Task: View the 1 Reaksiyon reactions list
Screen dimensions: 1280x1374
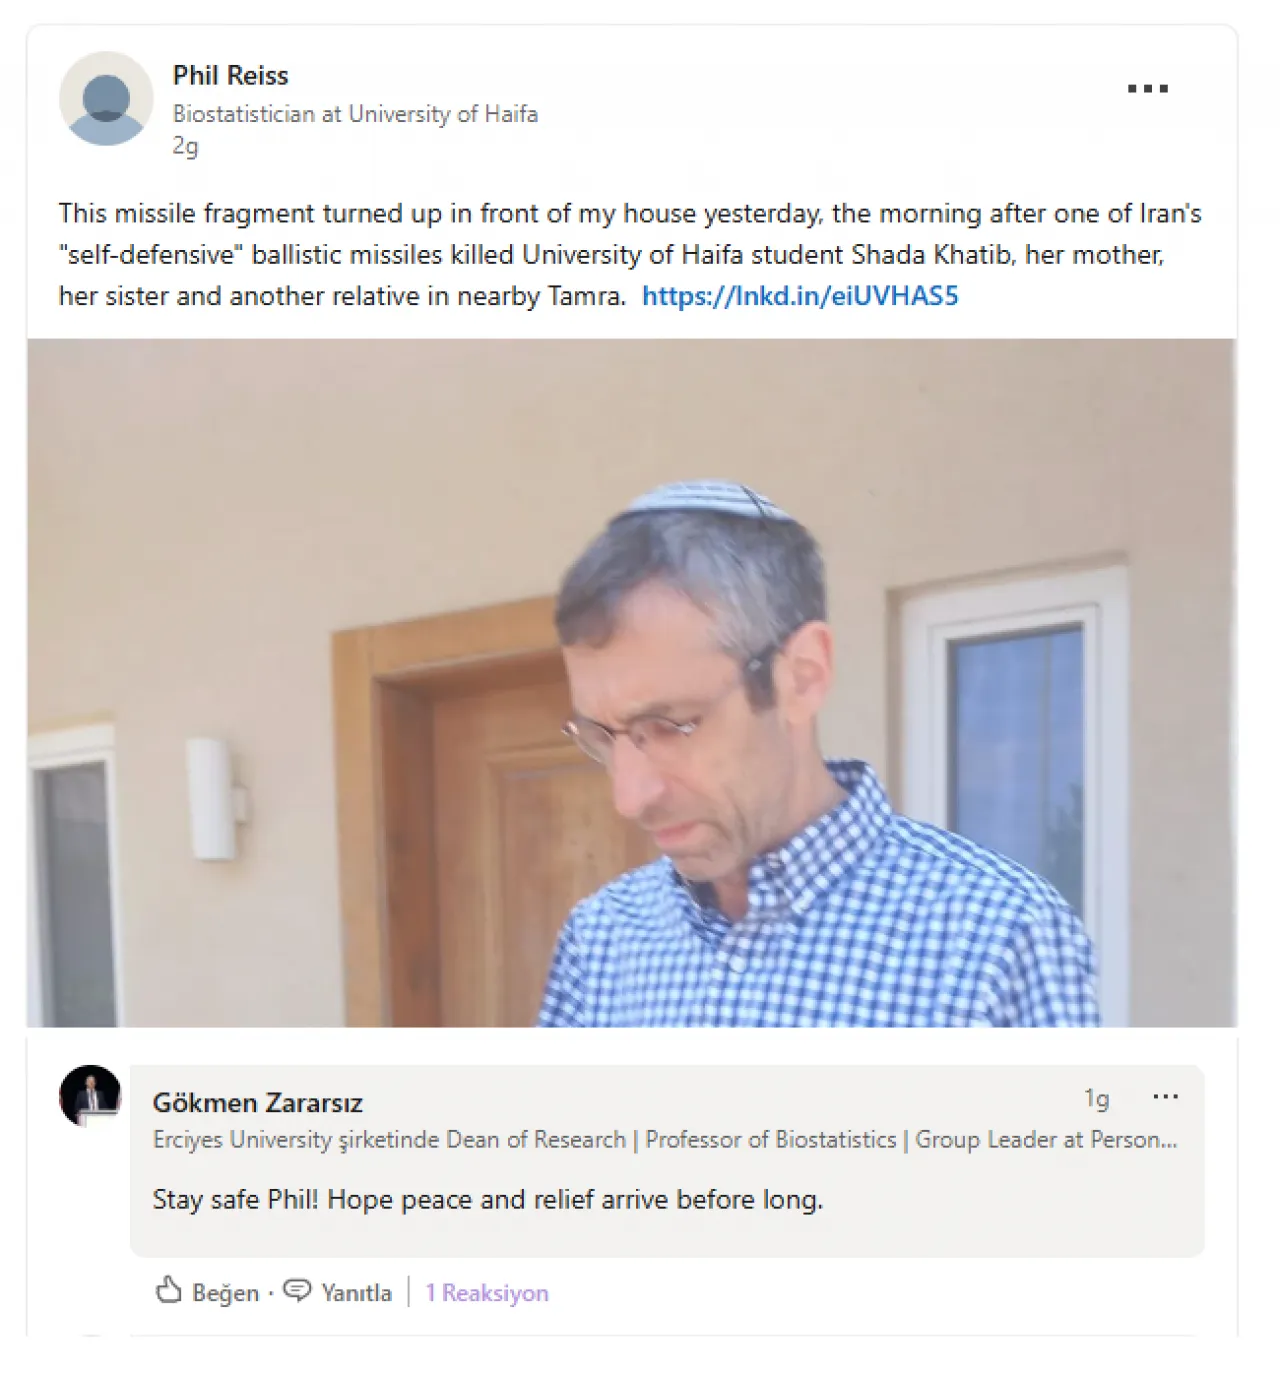Action: pyautogui.click(x=487, y=1293)
